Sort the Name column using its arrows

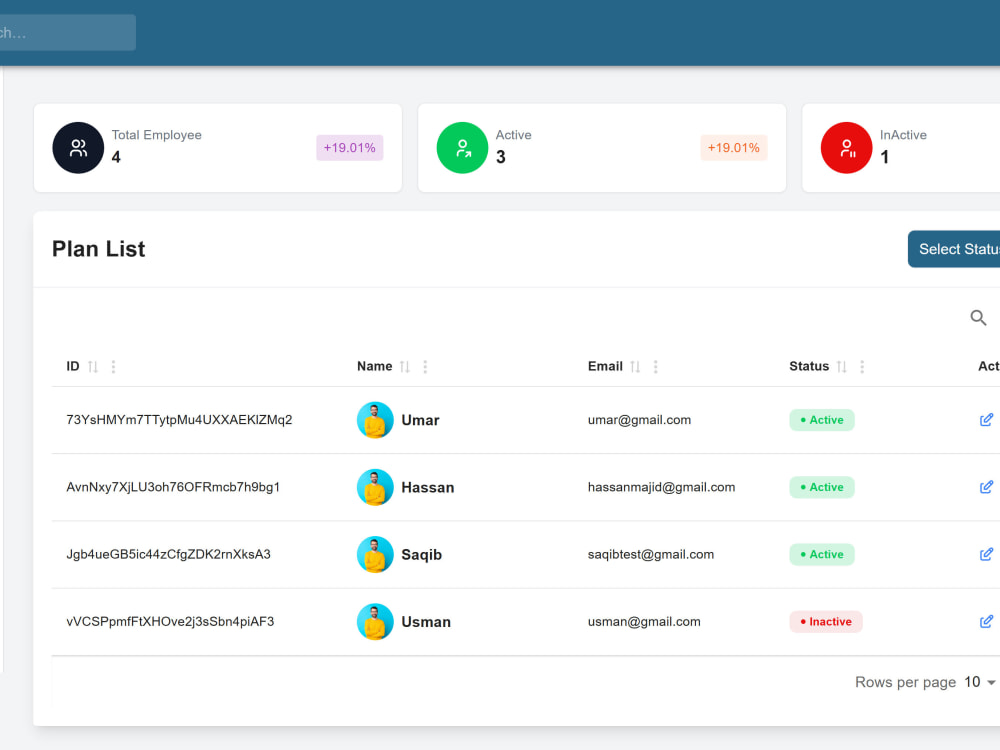pyautogui.click(x=404, y=366)
